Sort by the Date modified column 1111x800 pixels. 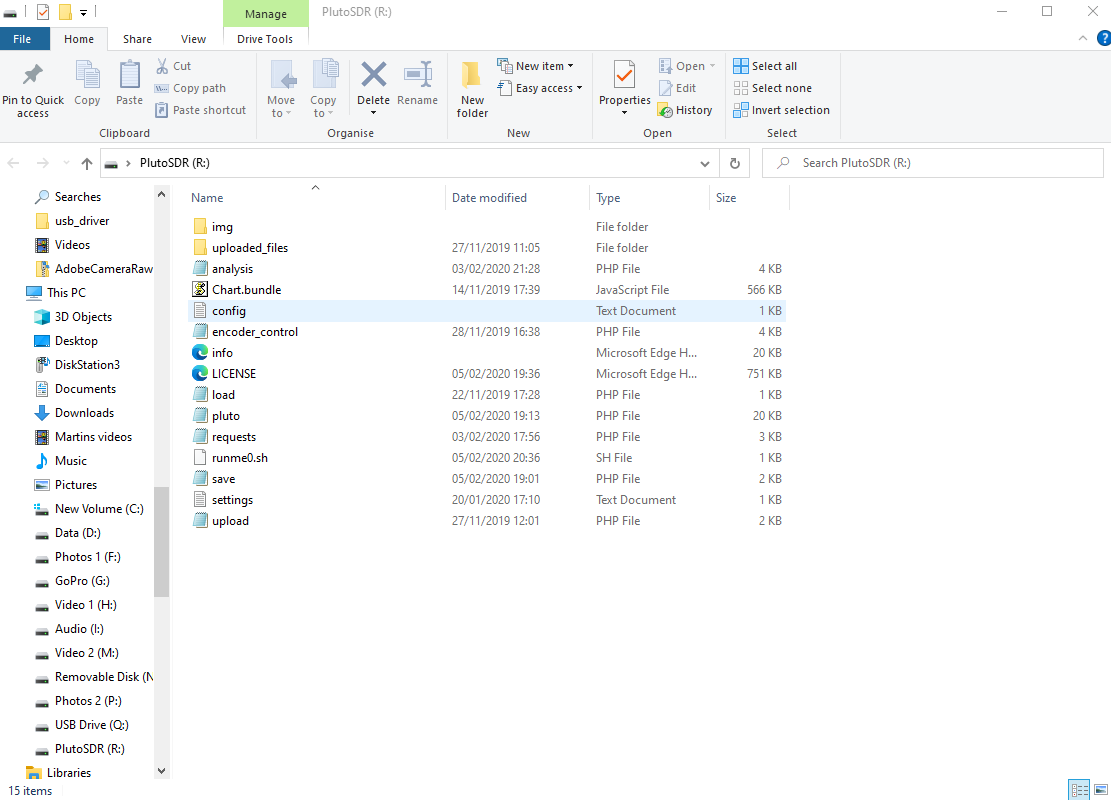518,198
